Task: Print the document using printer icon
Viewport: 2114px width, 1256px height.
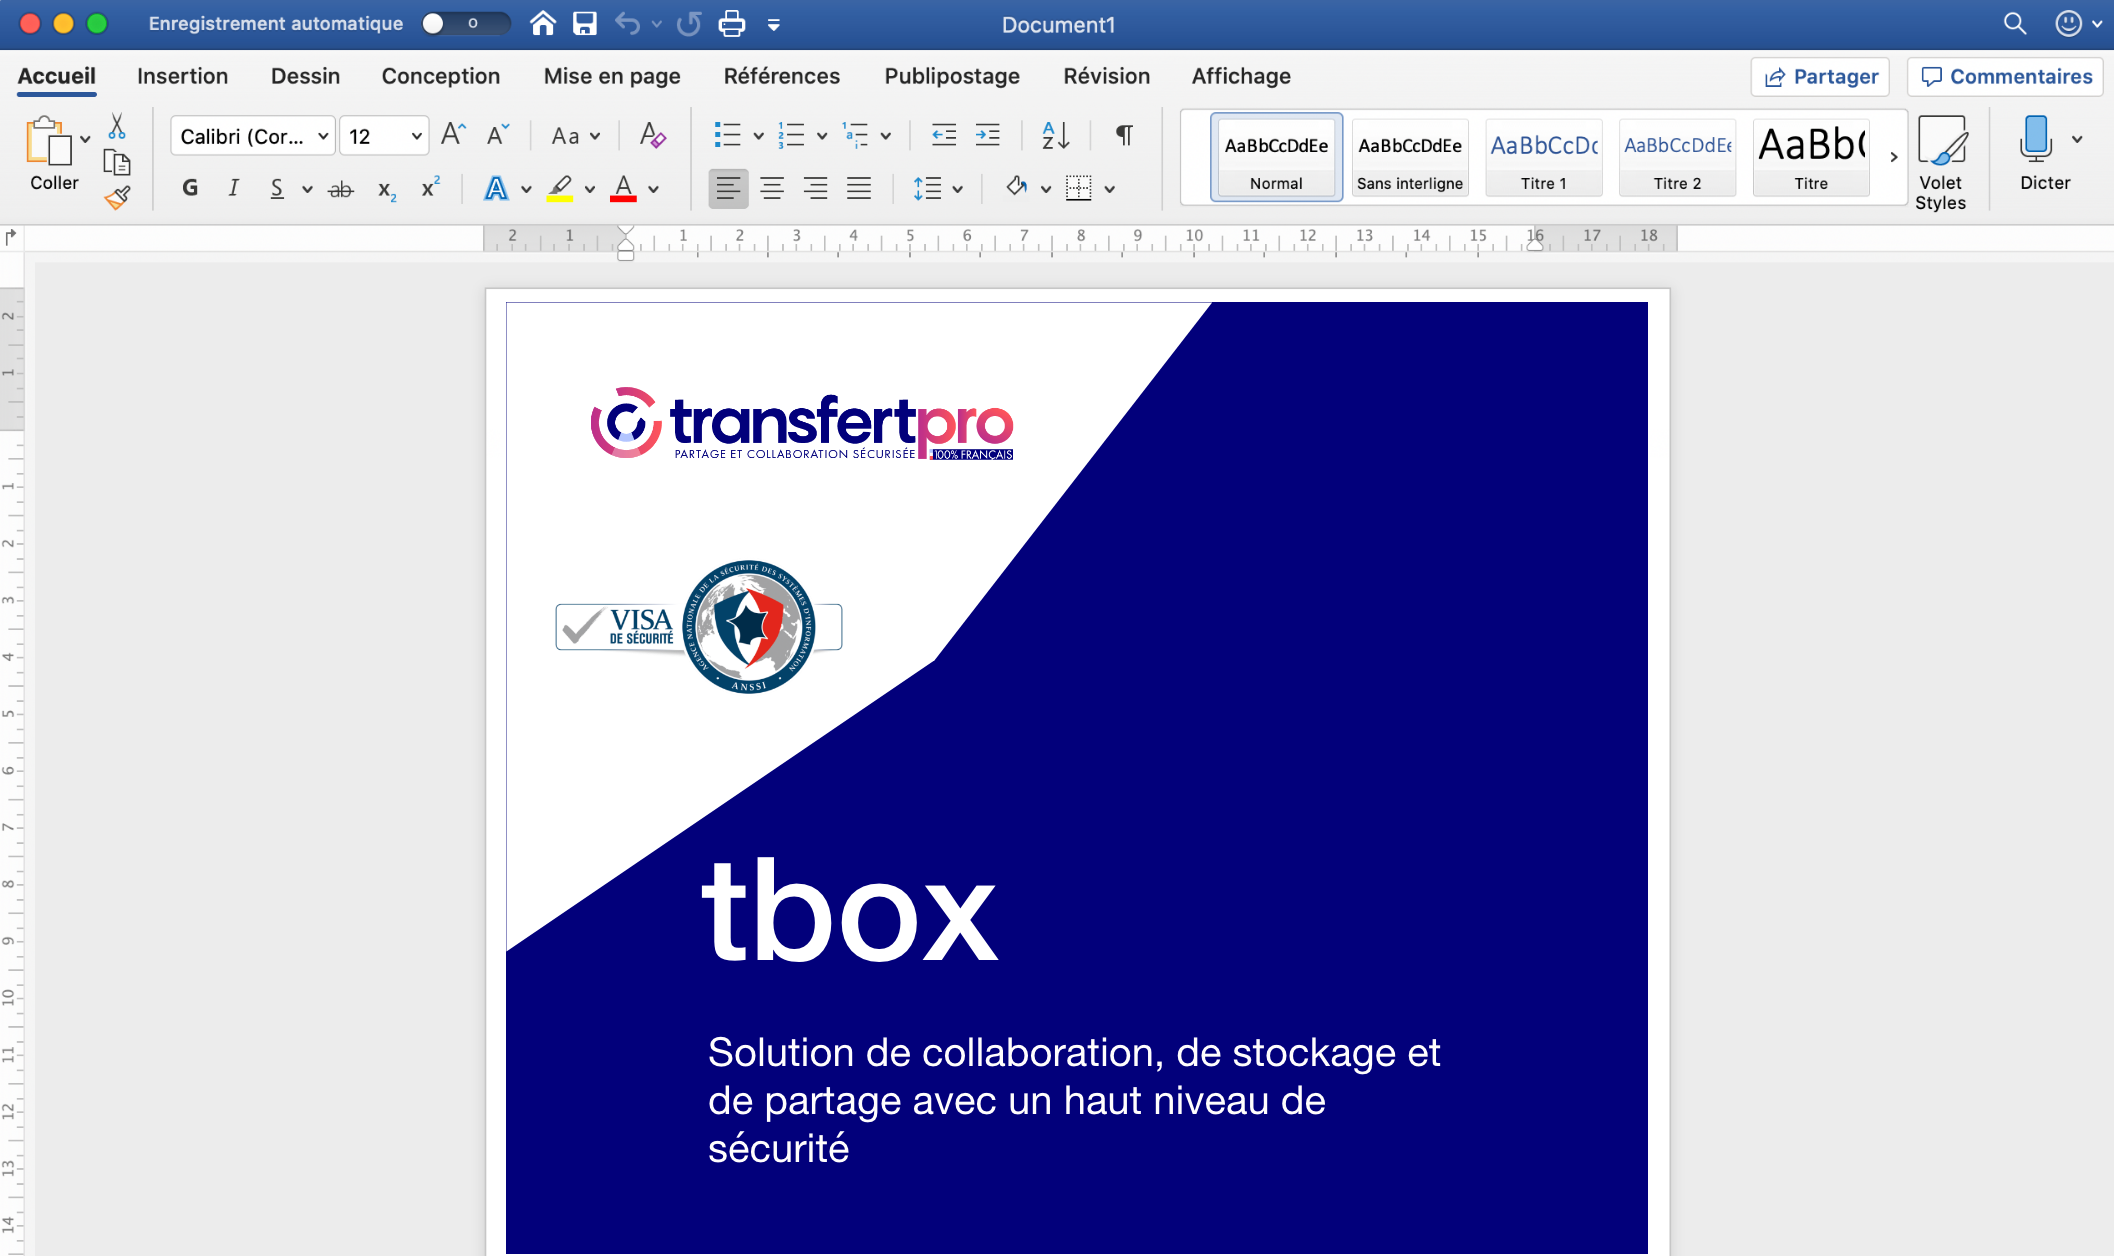Action: pos(732,23)
